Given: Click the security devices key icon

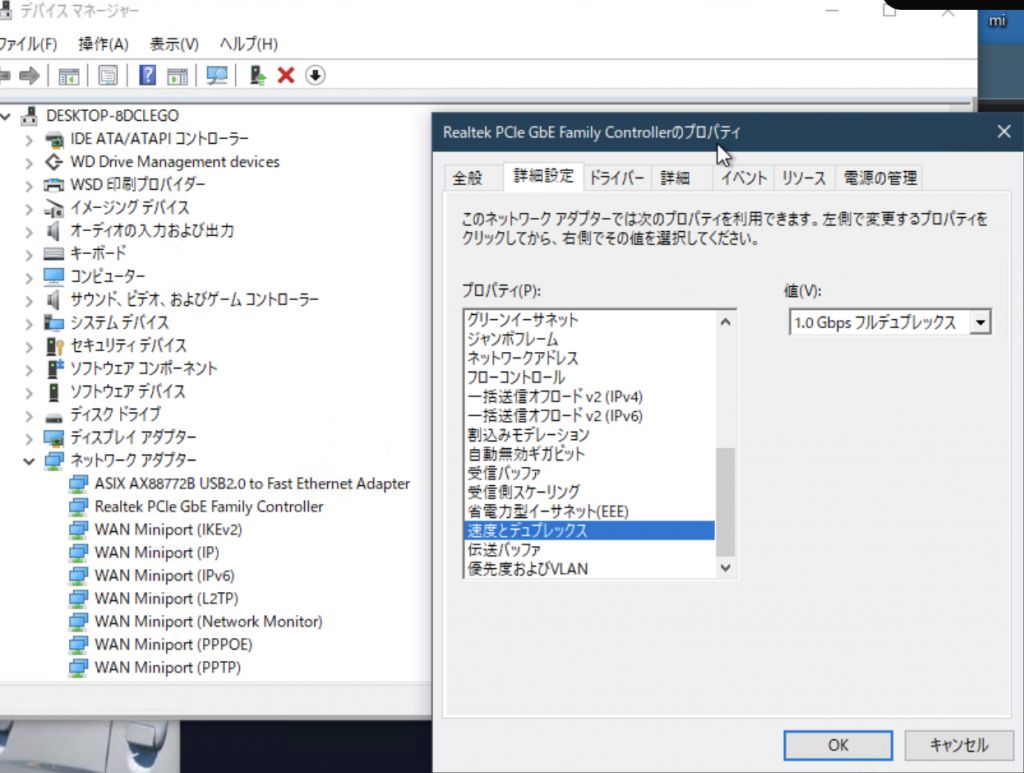Looking at the screenshot, I should click(x=54, y=346).
